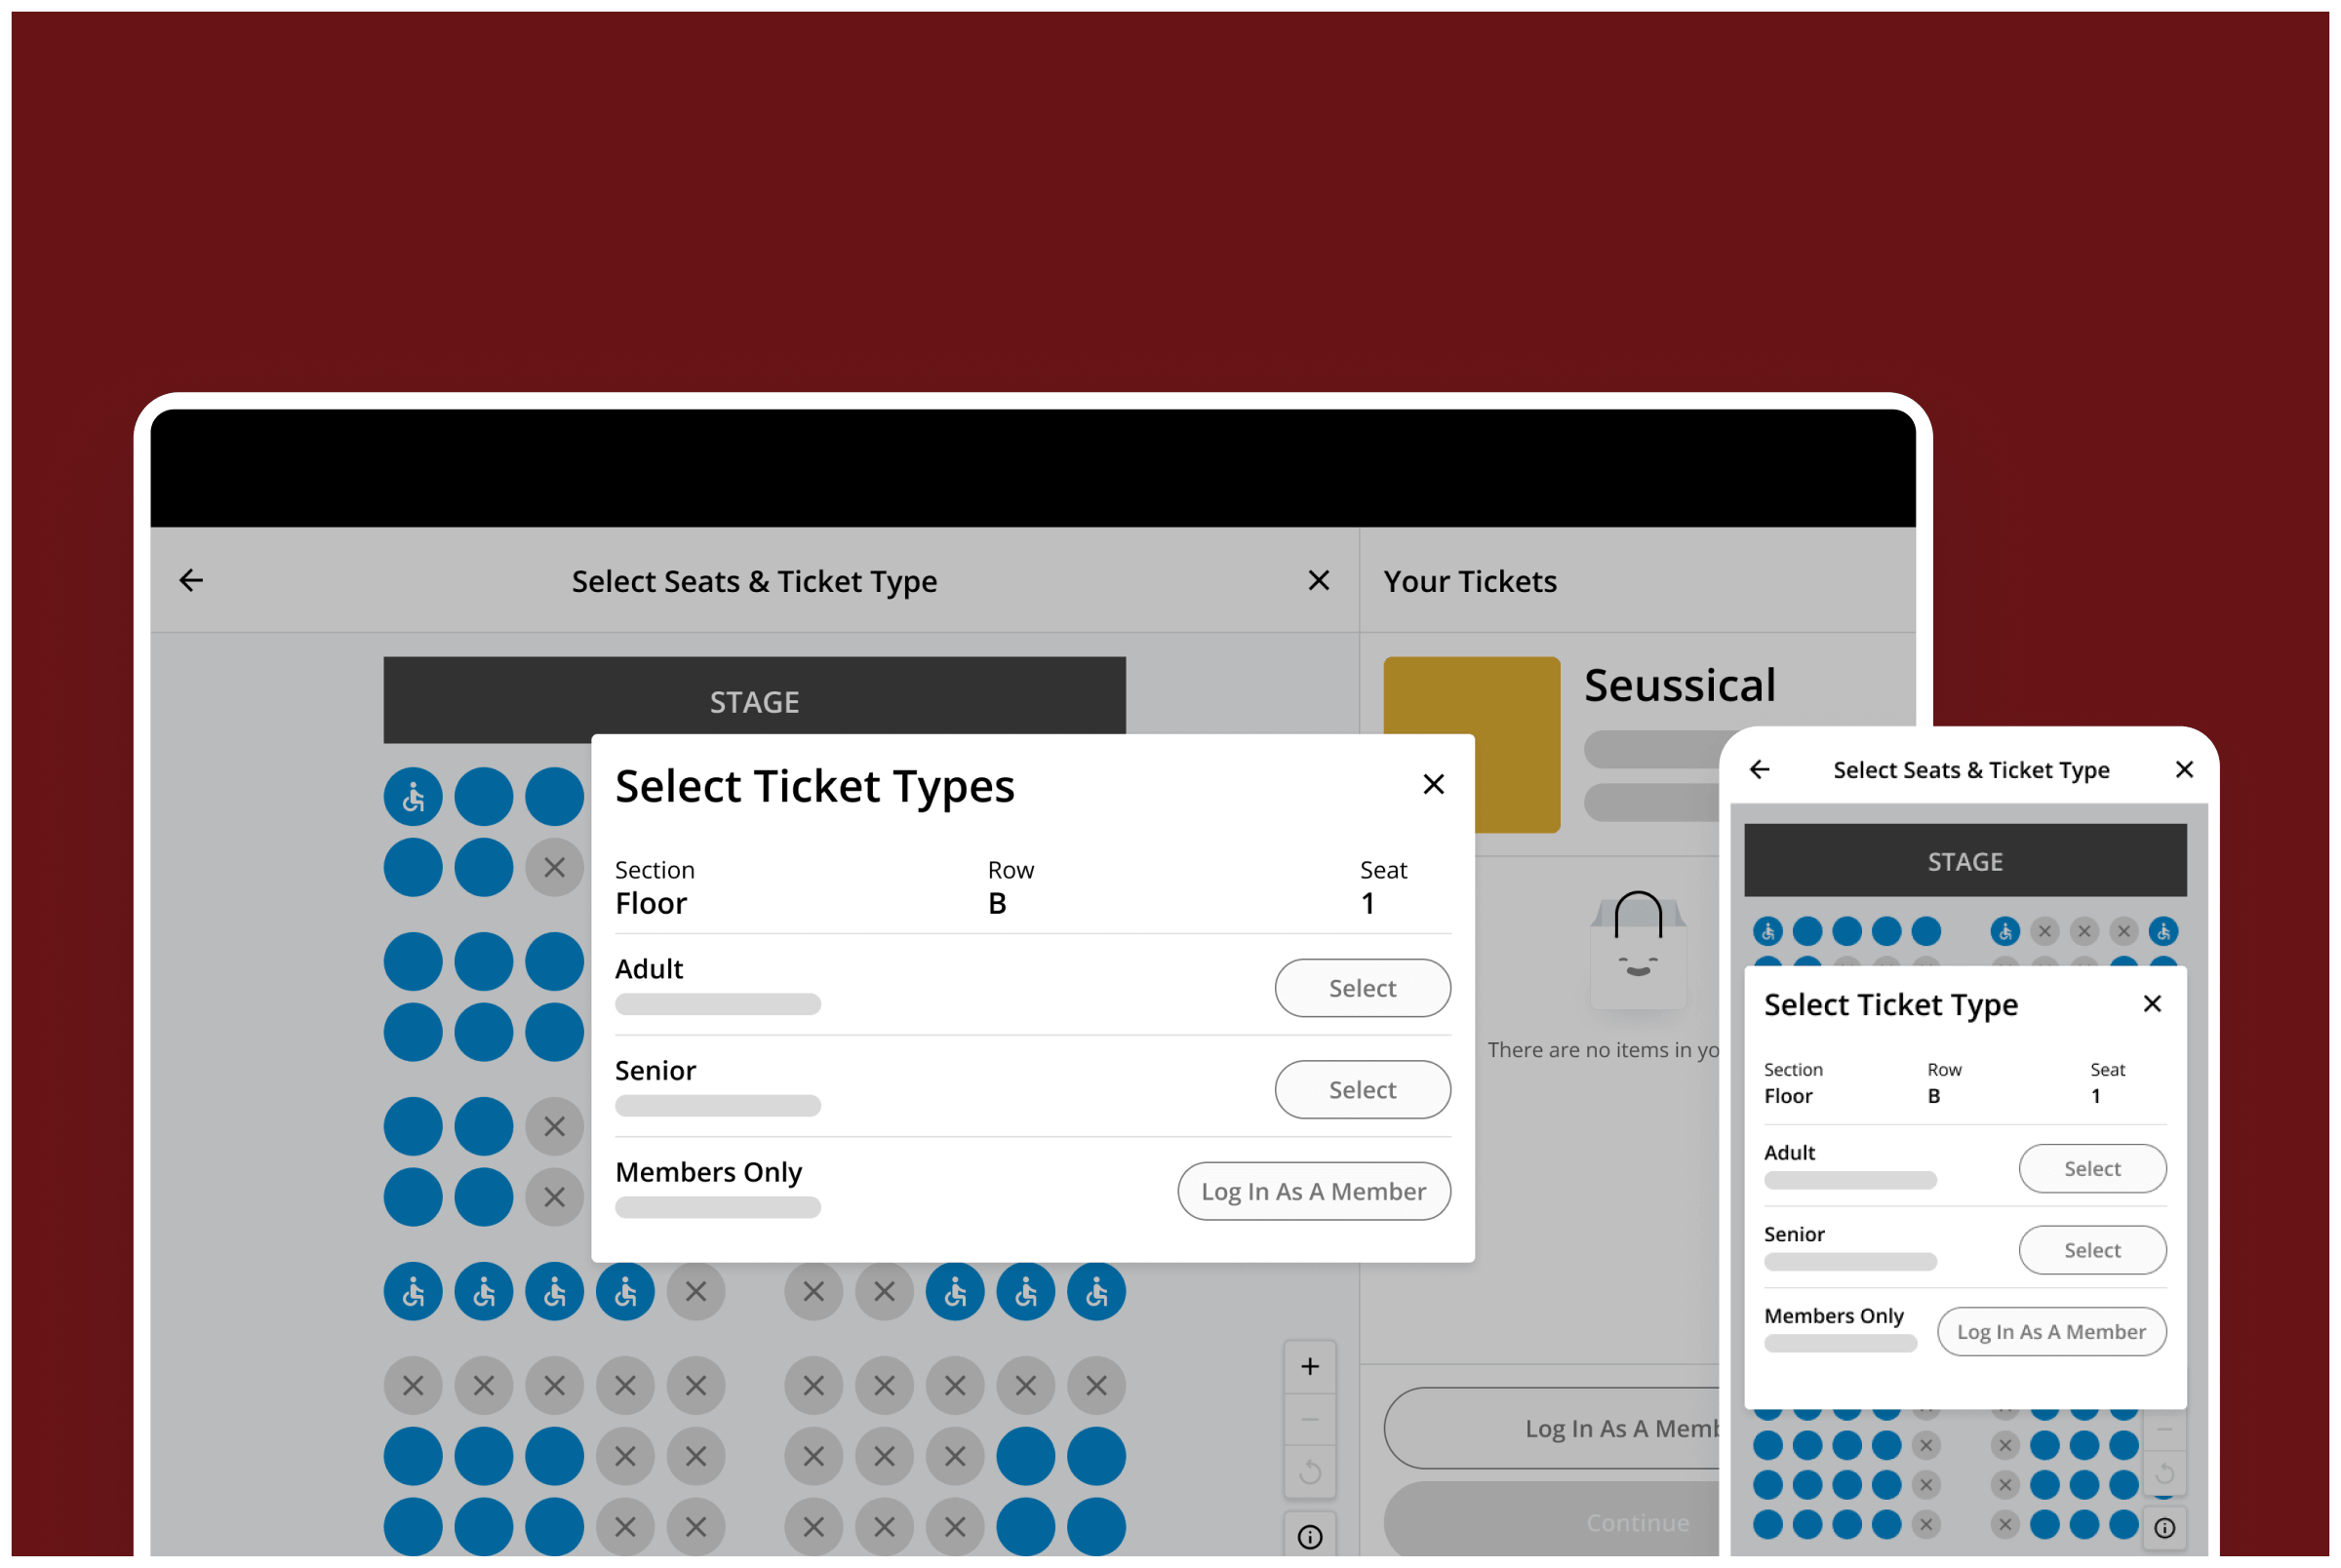This screenshot has height=1568, width=2341.
Task: Close the Select Ticket Types dialog
Action: pos(1433,784)
